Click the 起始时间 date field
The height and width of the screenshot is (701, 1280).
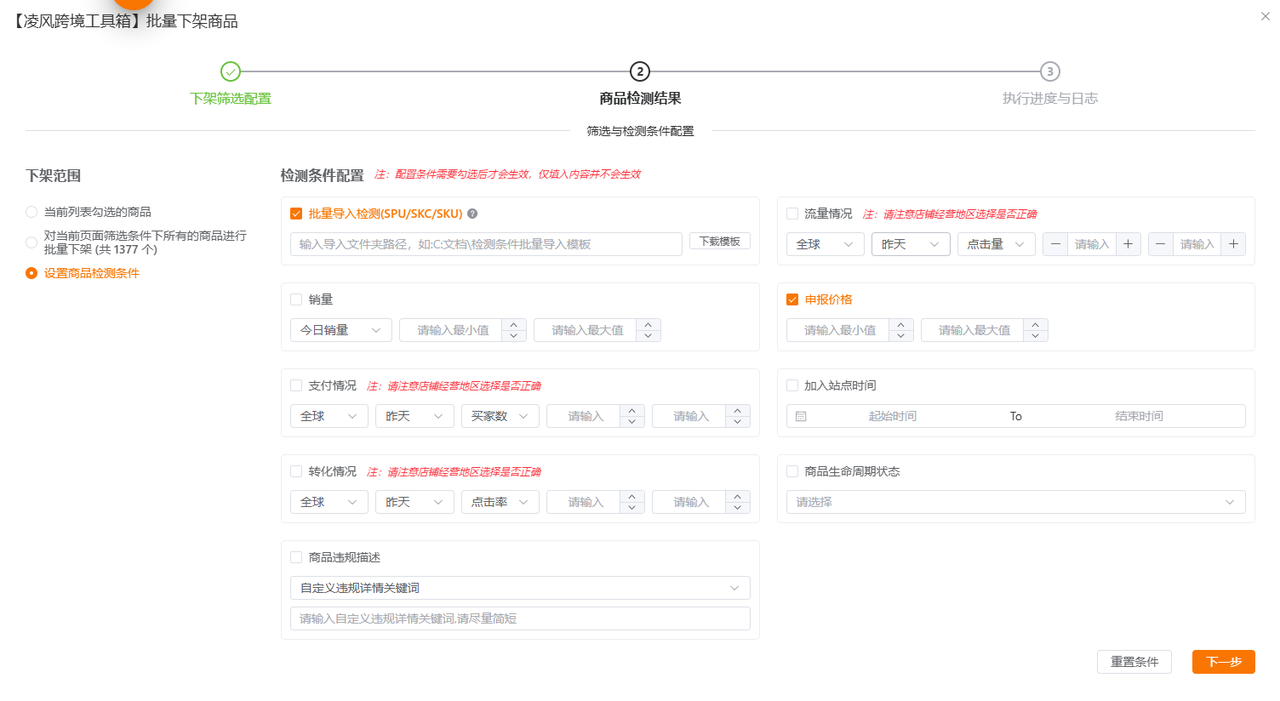[892, 416]
